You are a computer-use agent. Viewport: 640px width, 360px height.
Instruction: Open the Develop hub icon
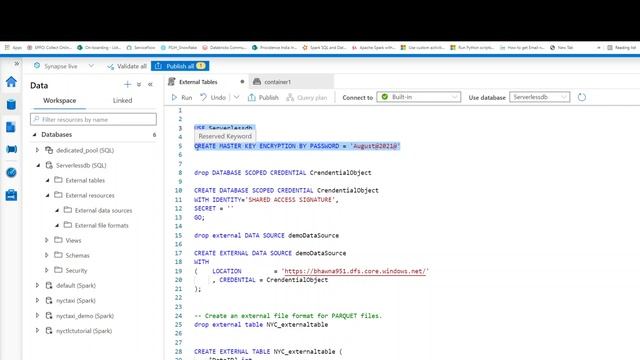(x=11, y=127)
